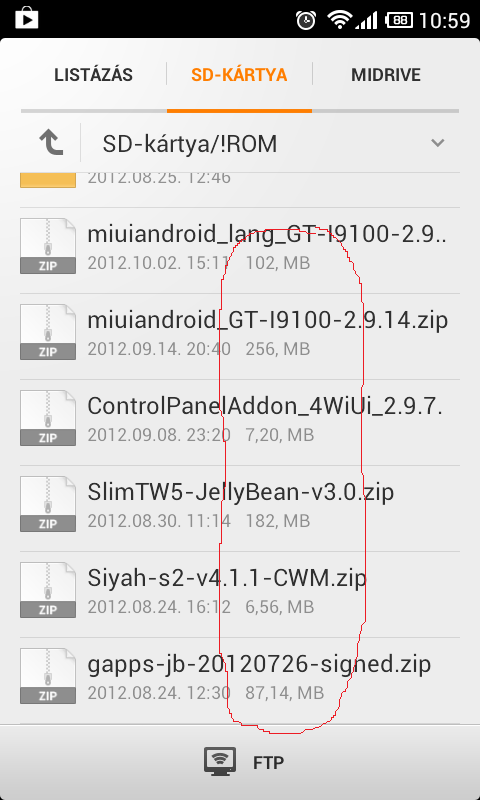Expand the path dropdown chevron
Screen dimensions: 480x800
tap(438, 143)
